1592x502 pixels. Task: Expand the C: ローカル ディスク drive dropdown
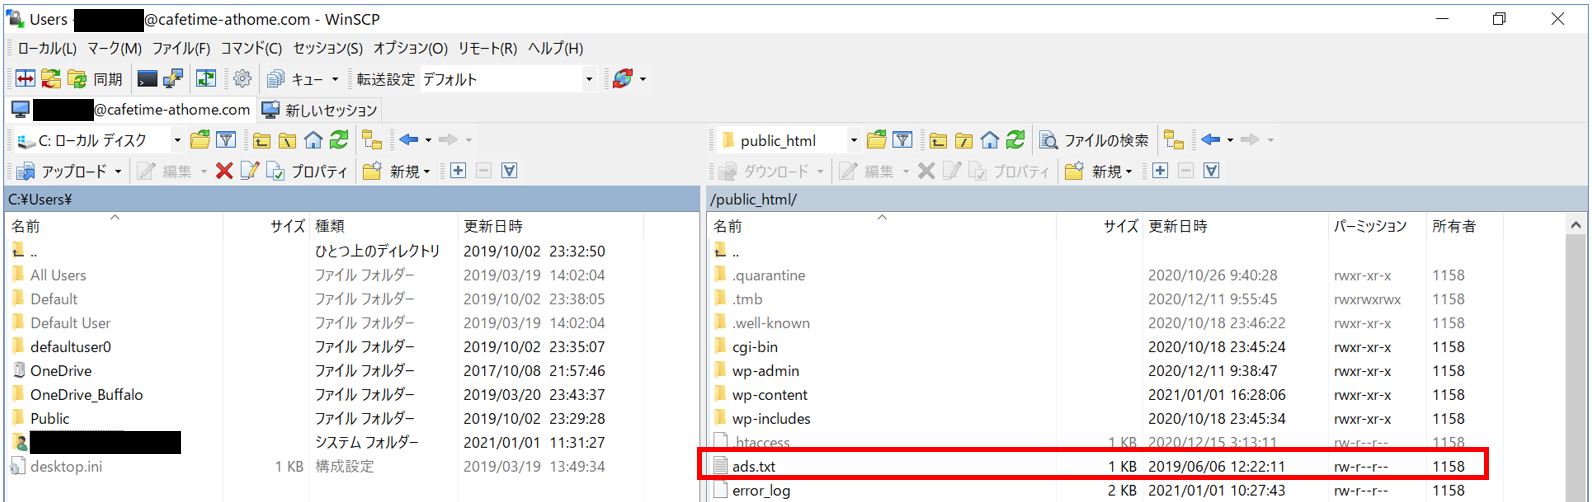[x=177, y=140]
